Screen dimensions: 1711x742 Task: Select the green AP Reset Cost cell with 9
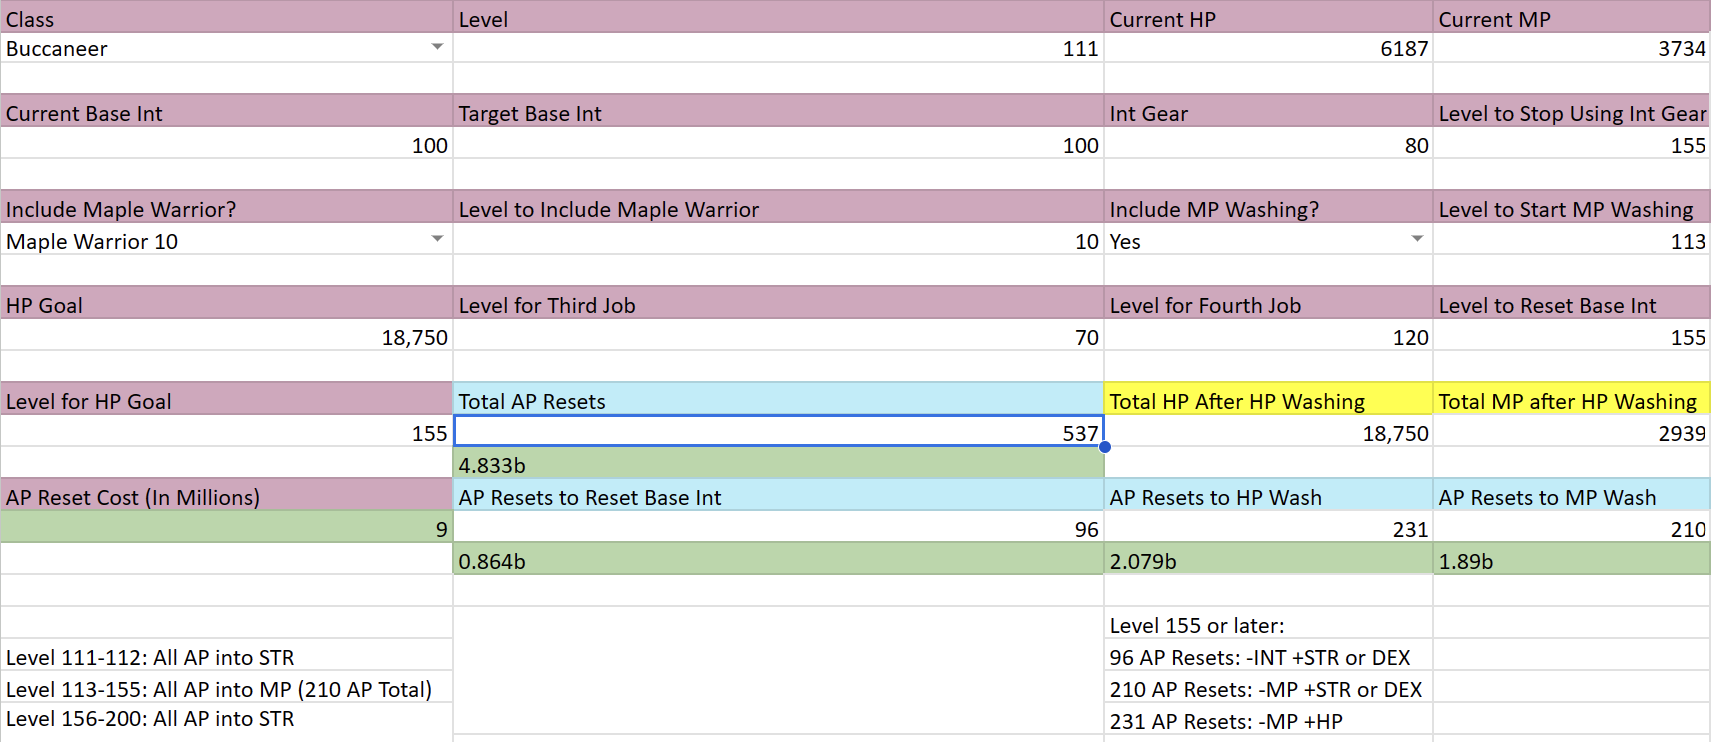coord(226,528)
